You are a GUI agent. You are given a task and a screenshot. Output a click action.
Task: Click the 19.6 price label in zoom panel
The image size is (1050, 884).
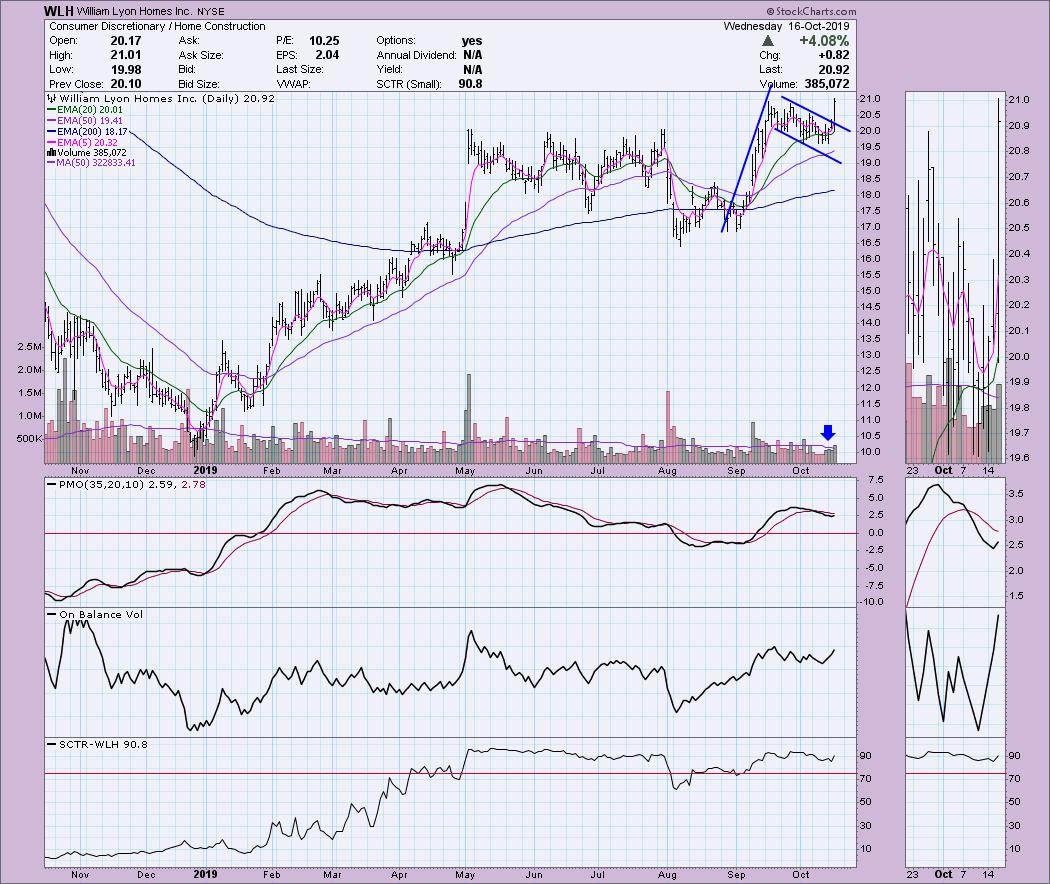coord(1018,458)
